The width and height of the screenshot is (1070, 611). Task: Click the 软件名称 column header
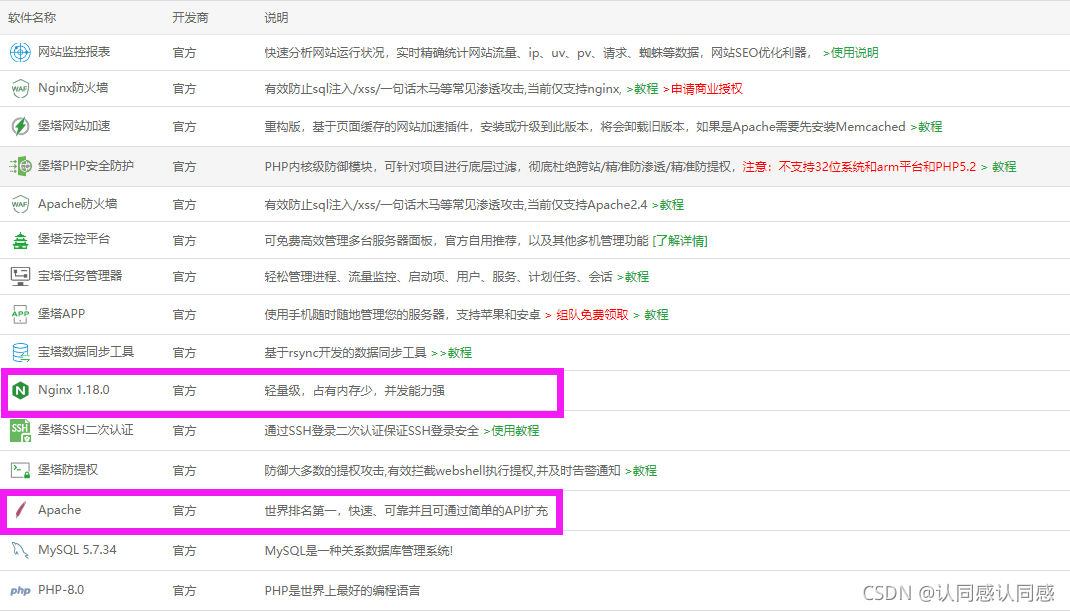pos(32,18)
